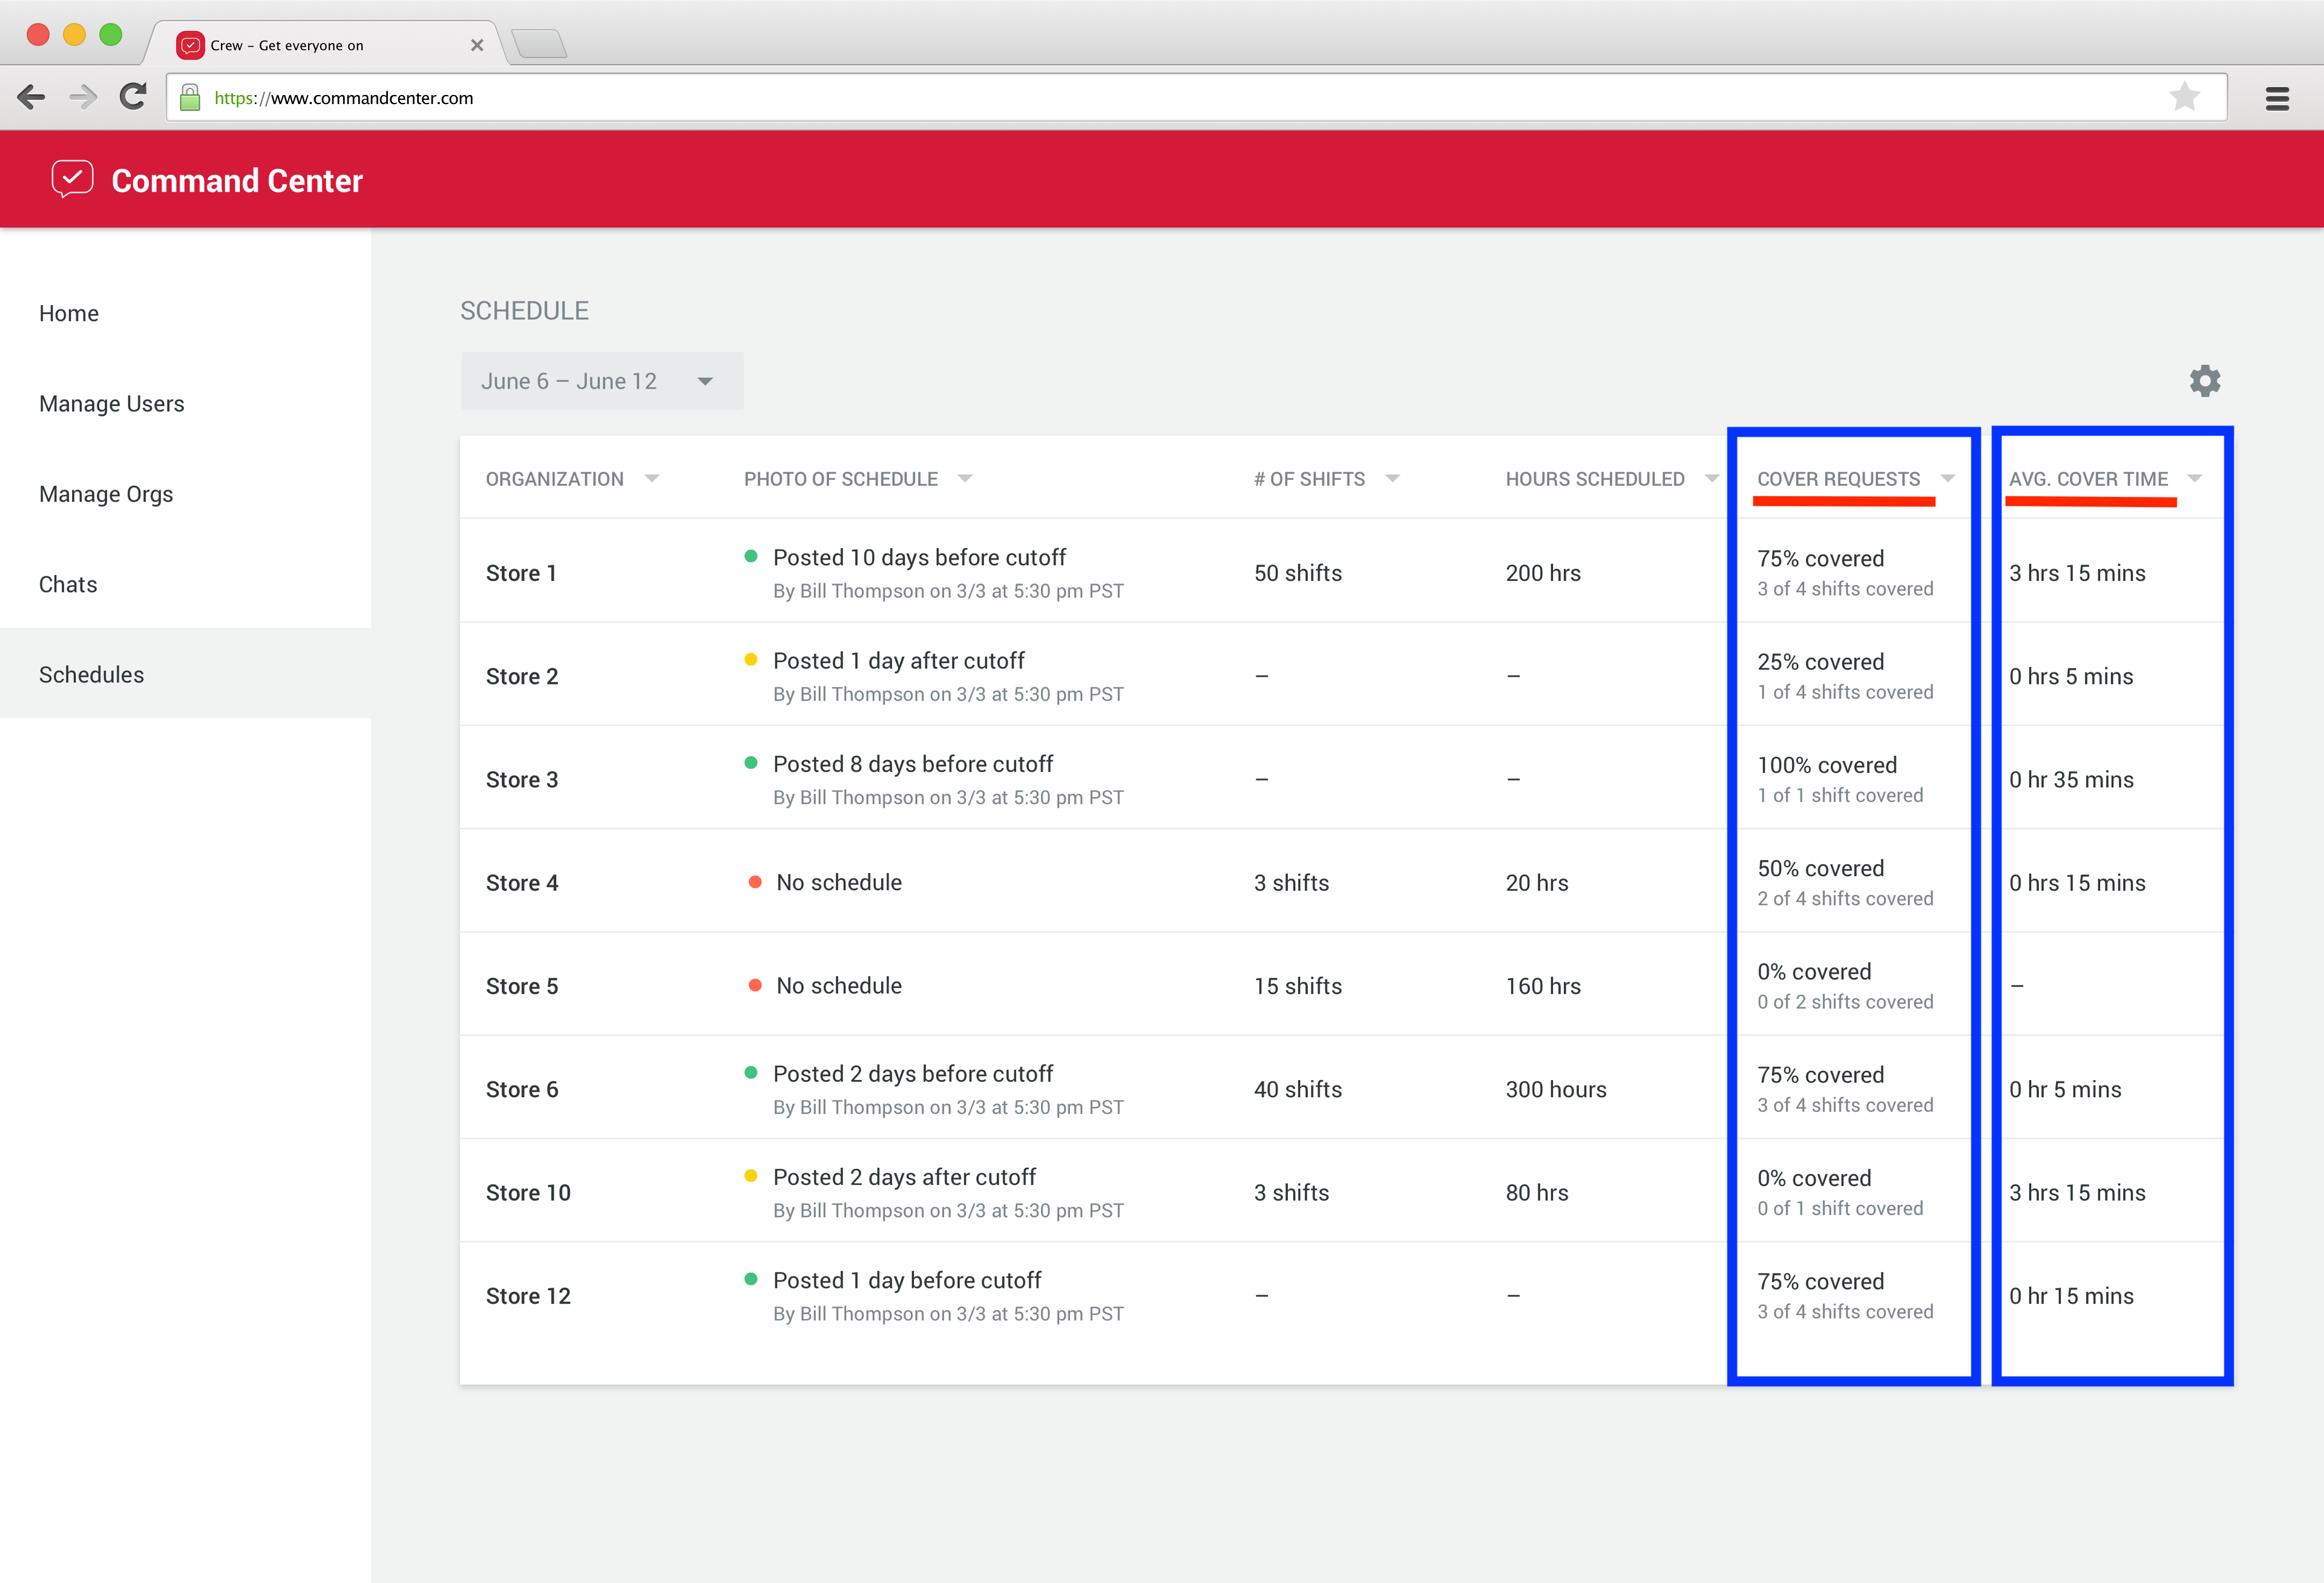Click '80 hrs' cell for Store 10

pos(1537,1192)
